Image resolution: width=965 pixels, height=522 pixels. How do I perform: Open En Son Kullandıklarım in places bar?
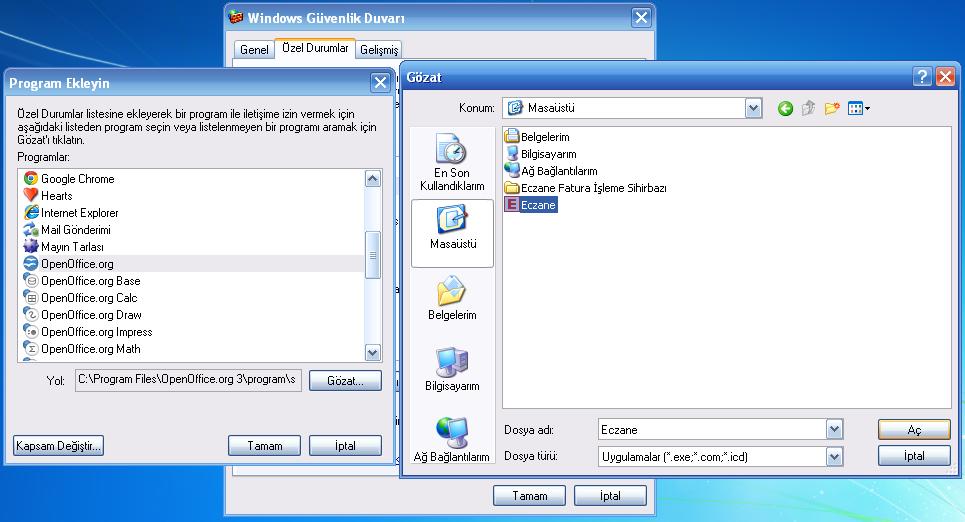[x=452, y=163]
